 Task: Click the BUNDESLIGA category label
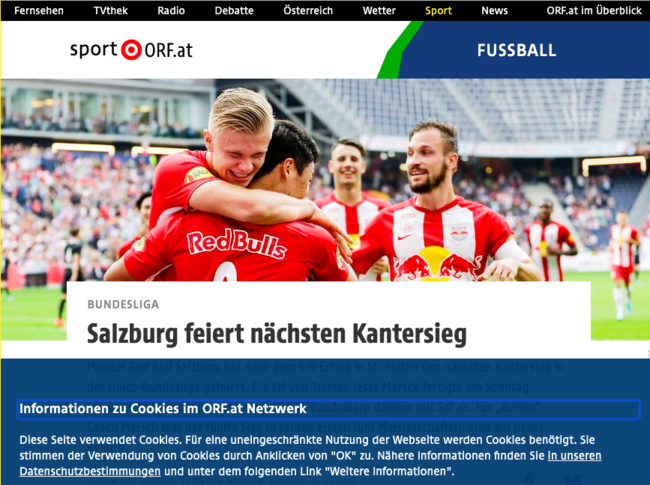pyautogui.click(x=123, y=304)
